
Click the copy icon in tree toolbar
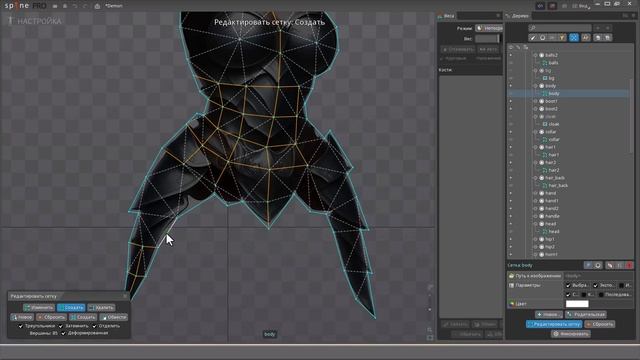[598, 38]
